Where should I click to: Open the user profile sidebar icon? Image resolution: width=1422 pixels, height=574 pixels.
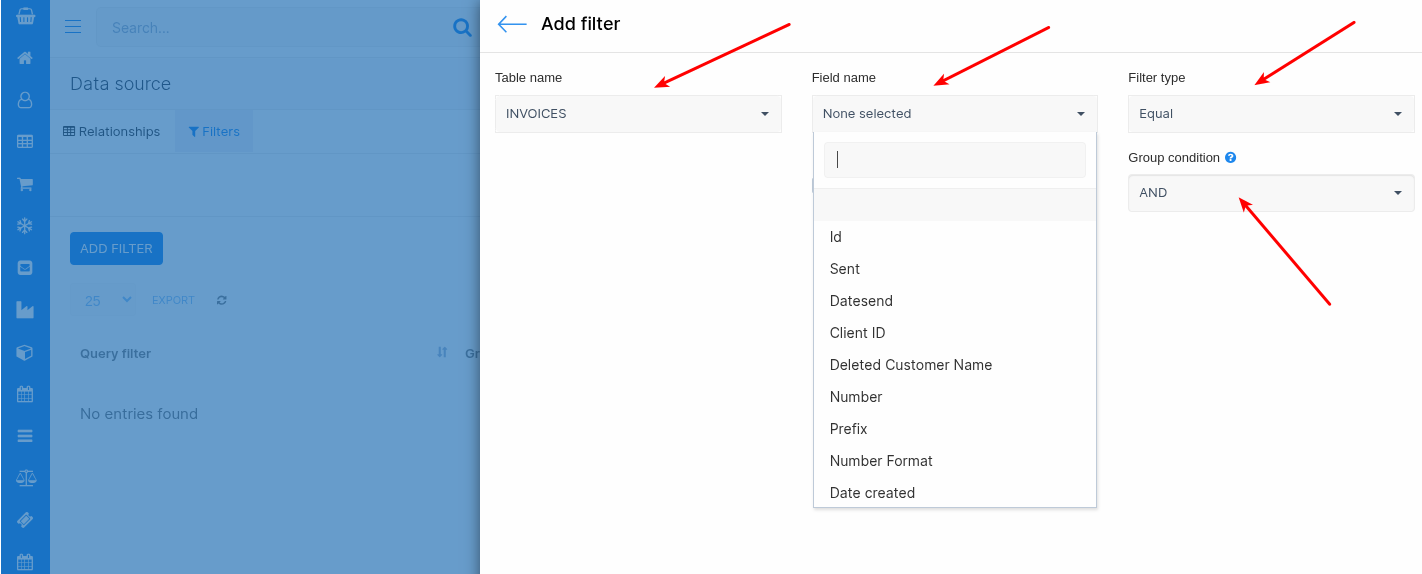click(x=25, y=100)
